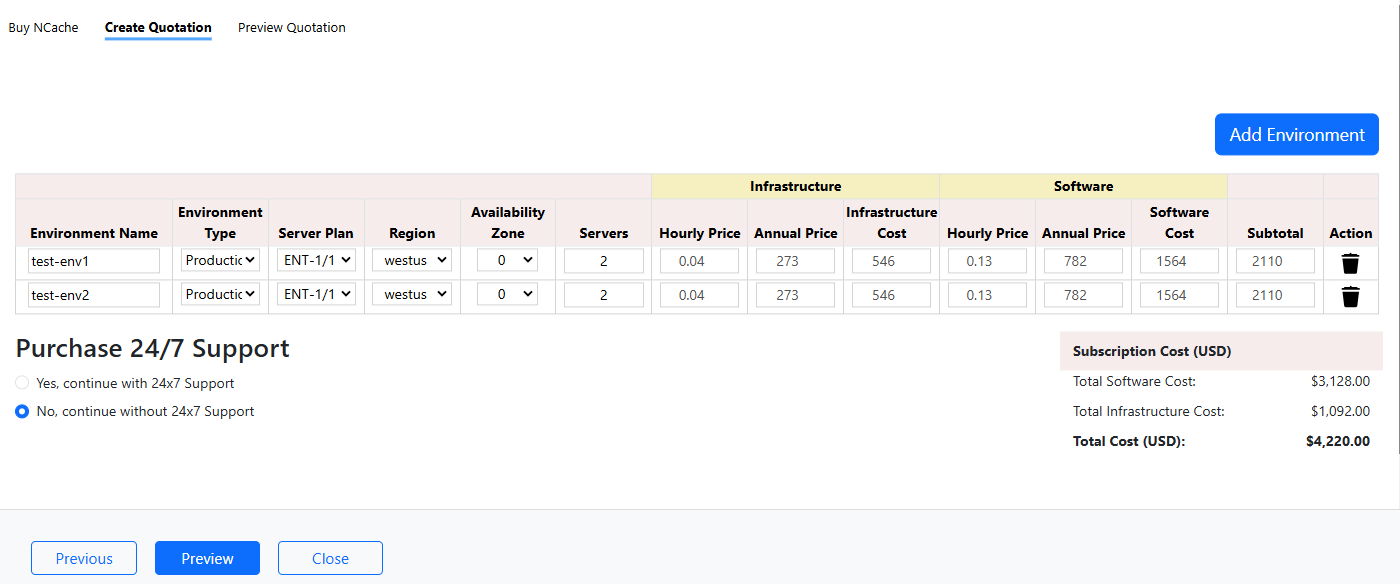
Task: Click Infrastructure Cost field for test-env2
Action: [891, 294]
